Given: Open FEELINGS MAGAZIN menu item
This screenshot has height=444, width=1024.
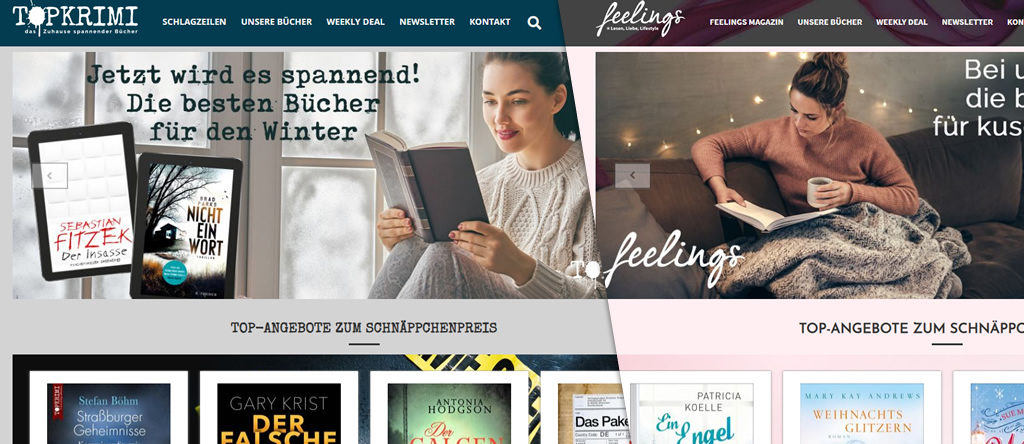Looking at the screenshot, I should [x=746, y=22].
